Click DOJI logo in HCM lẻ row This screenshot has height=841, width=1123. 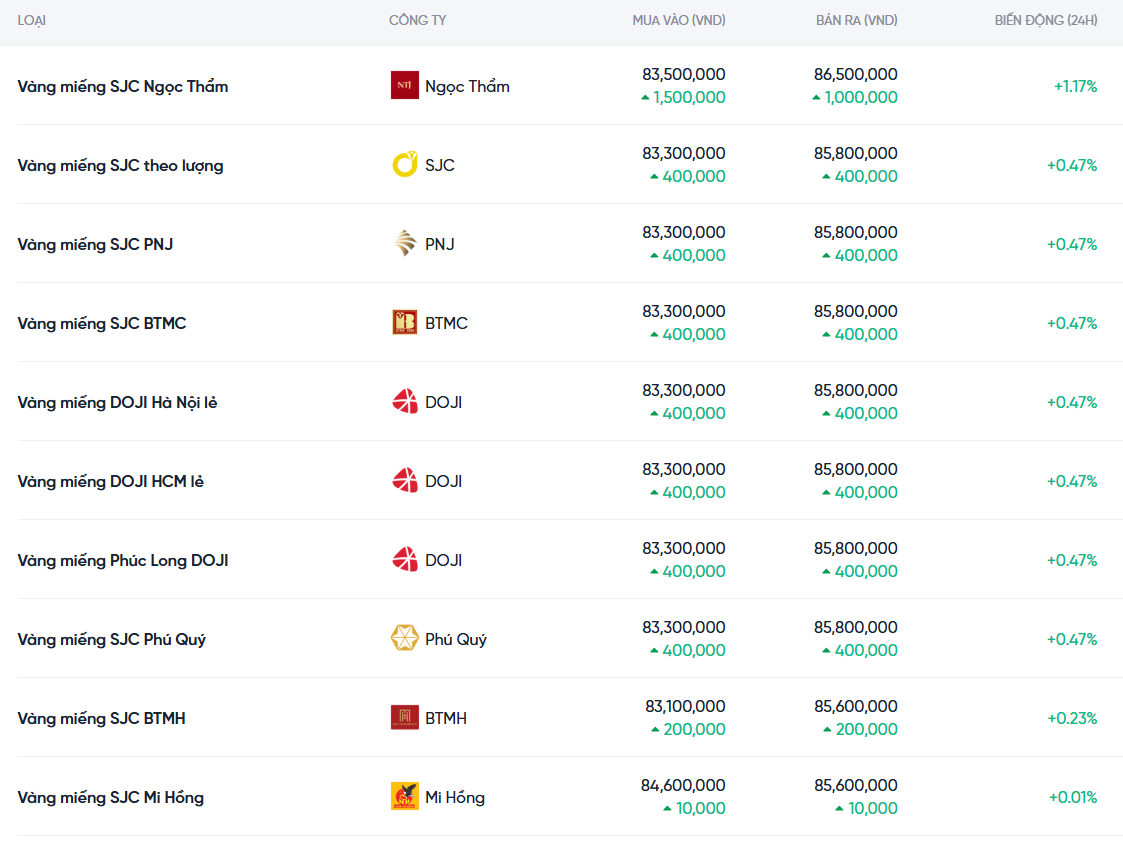click(405, 481)
